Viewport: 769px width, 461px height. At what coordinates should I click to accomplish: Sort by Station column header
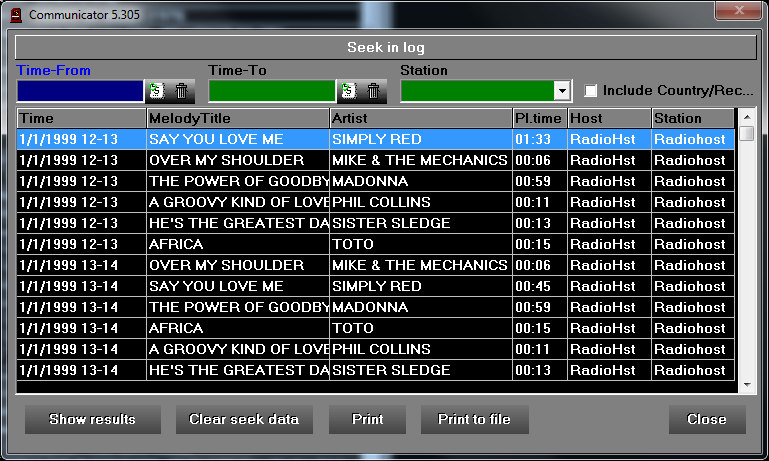[x=693, y=118]
